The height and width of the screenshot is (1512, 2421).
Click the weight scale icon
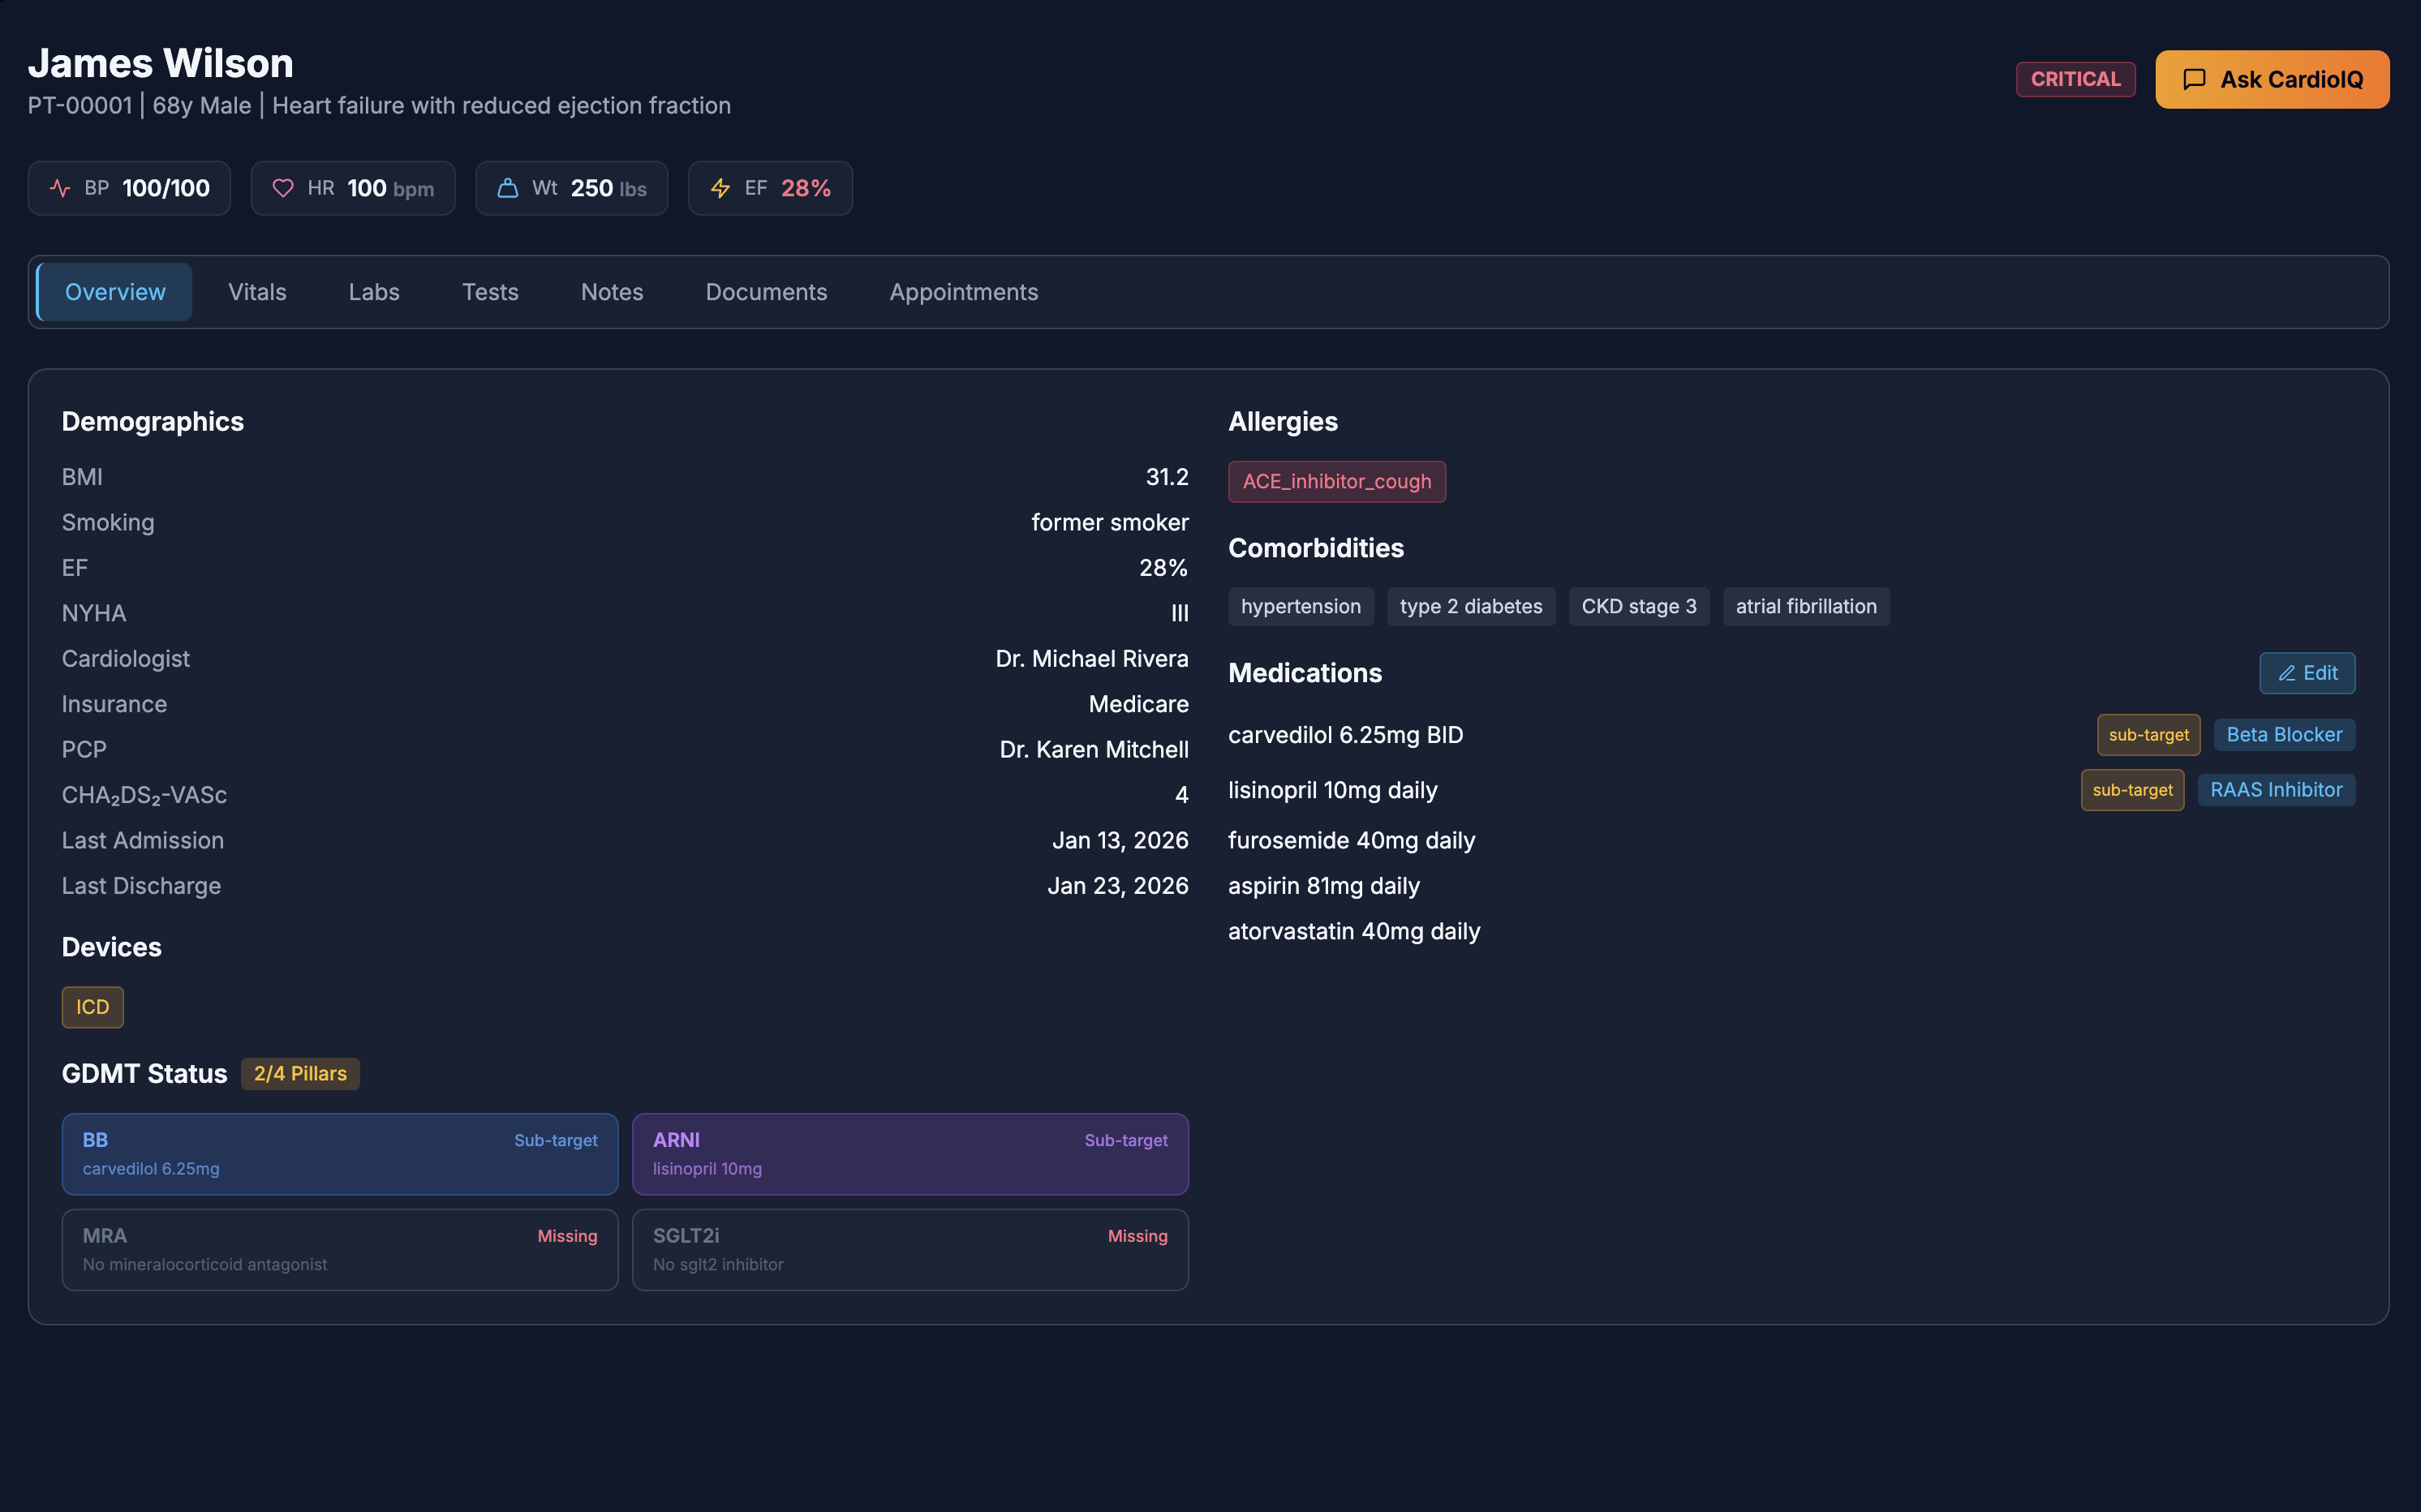click(508, 188)
